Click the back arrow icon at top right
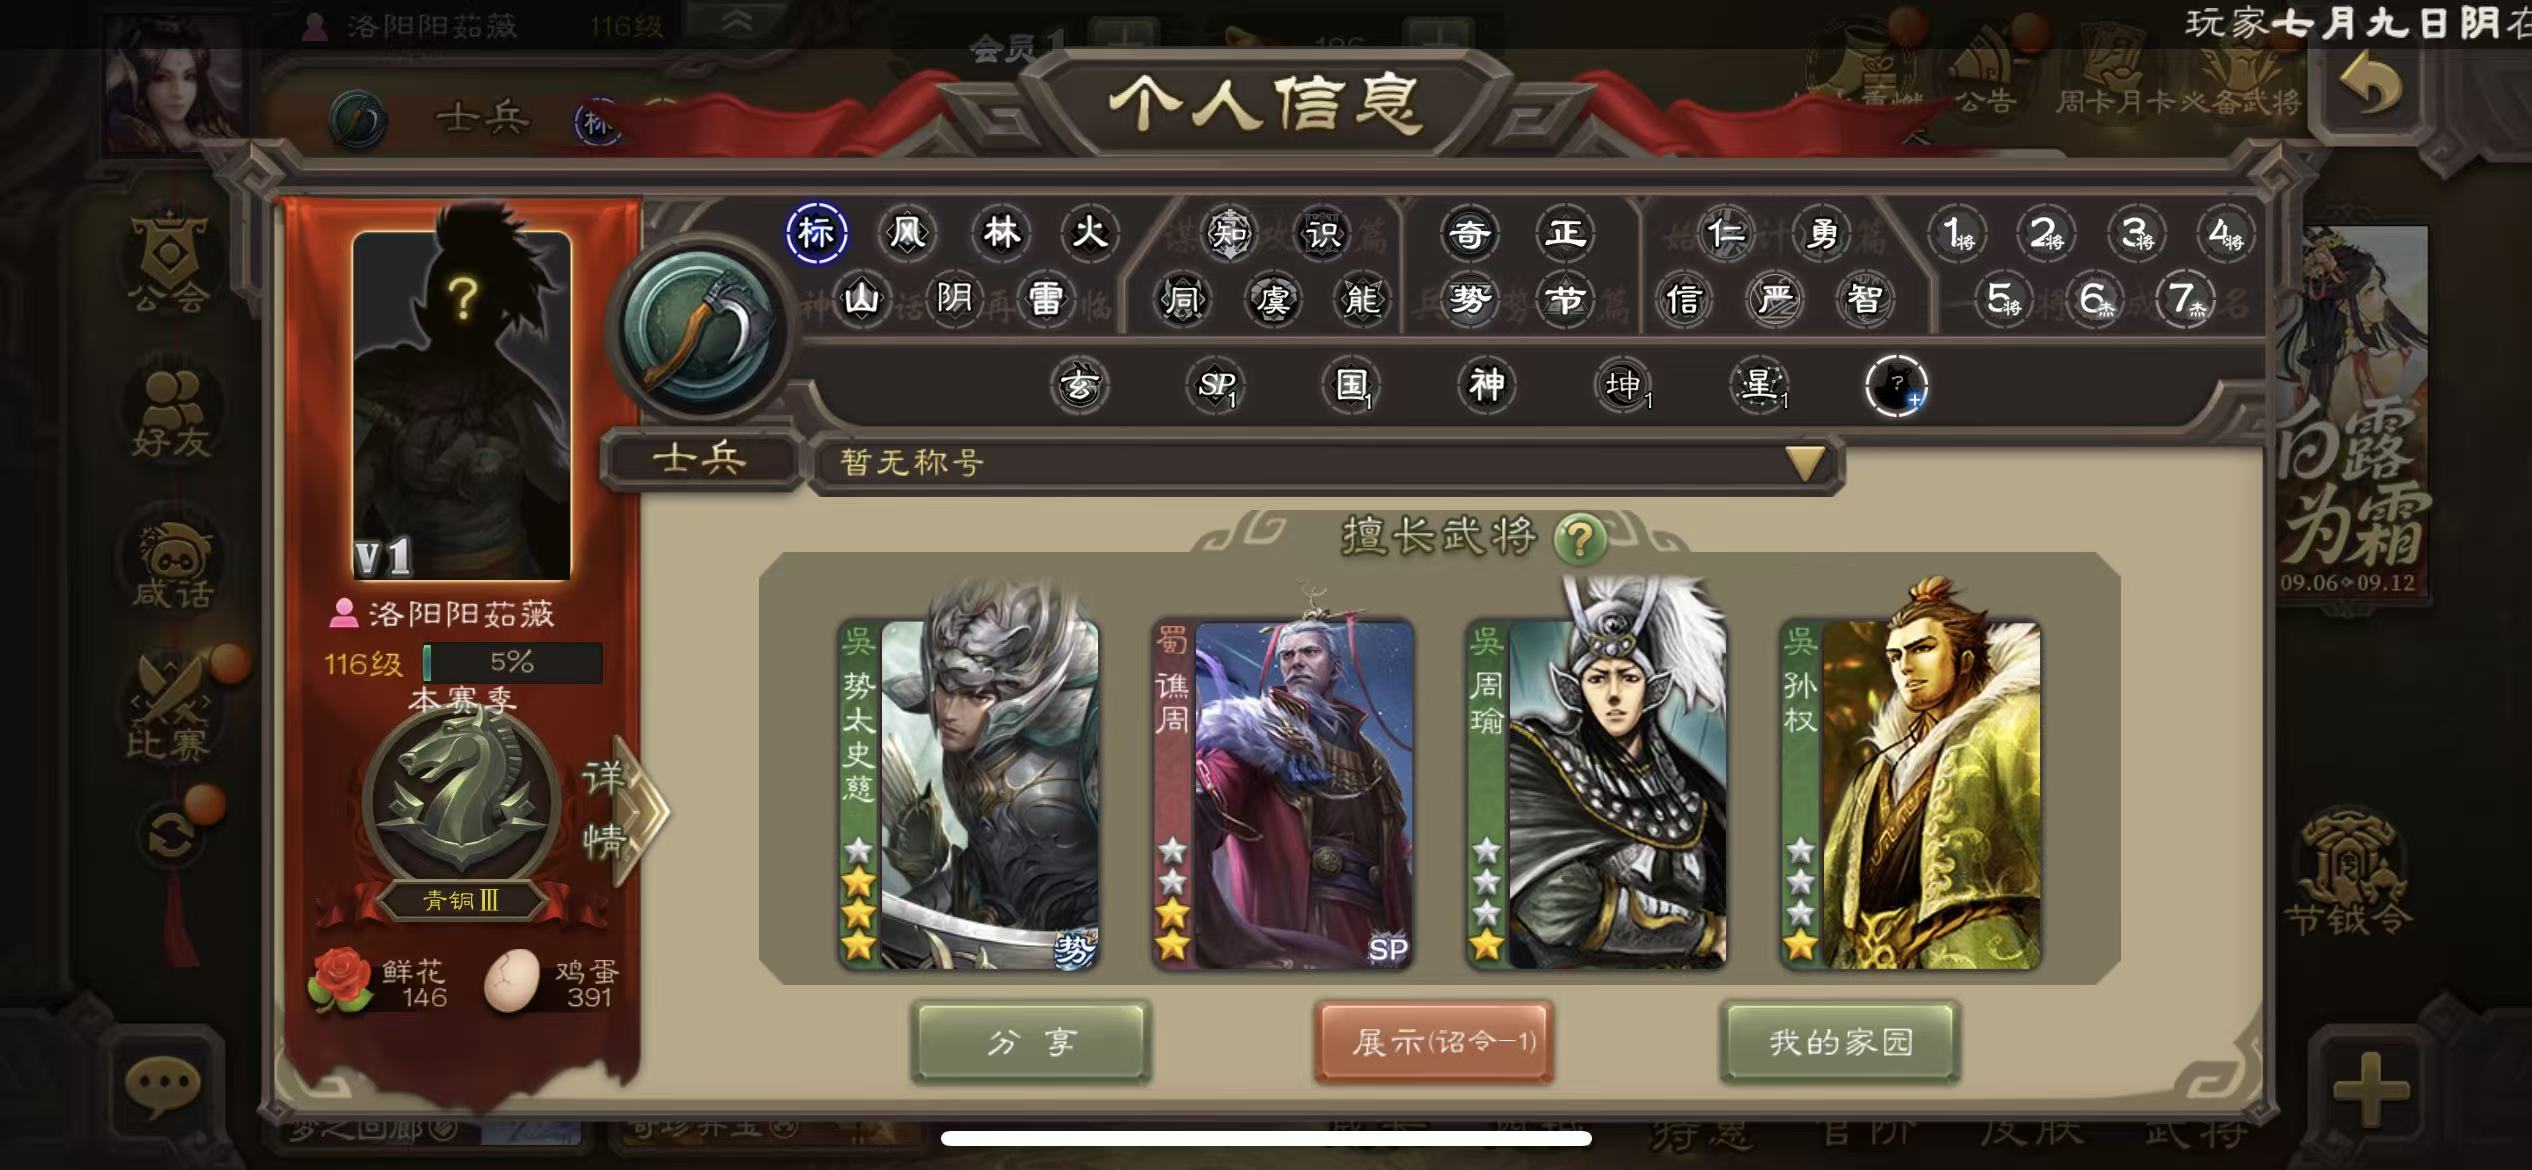 (x=2370, y=87)
